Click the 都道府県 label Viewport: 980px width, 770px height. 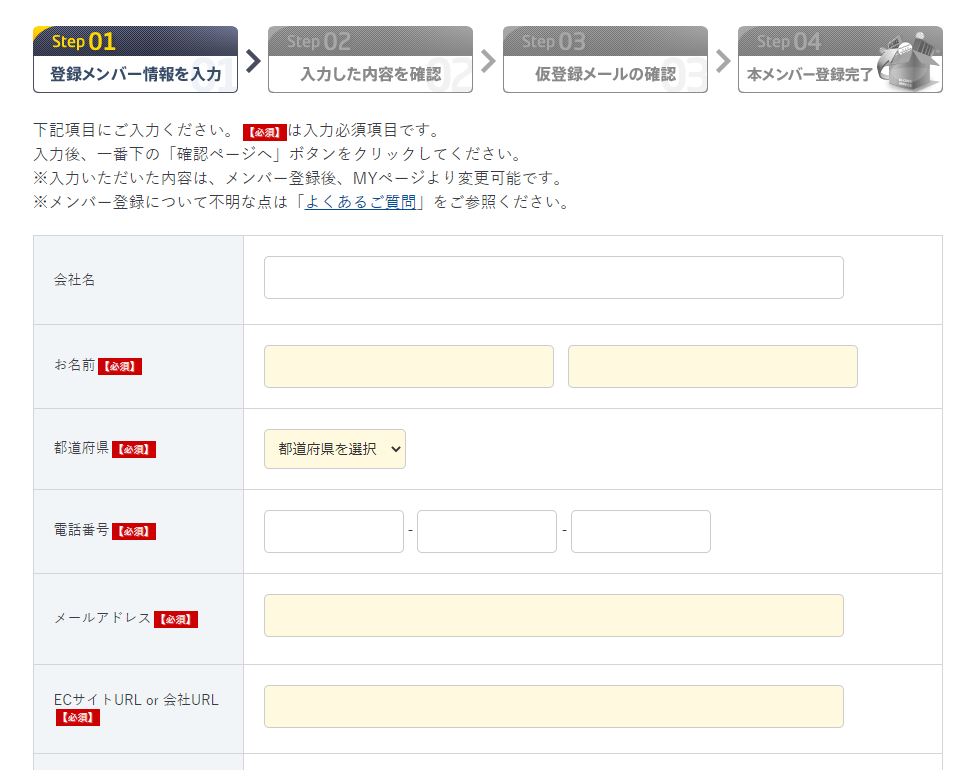coord(81,448)
